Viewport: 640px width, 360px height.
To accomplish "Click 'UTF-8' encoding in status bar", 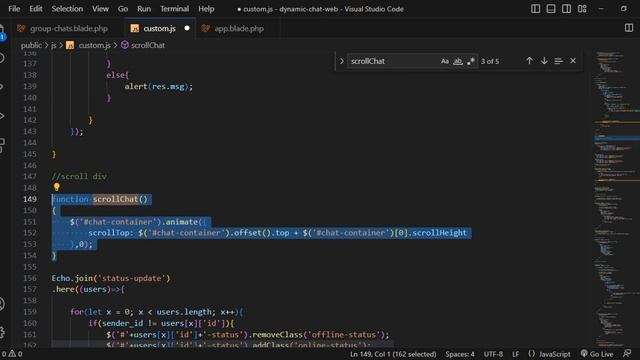I will (x=493, y=354).
